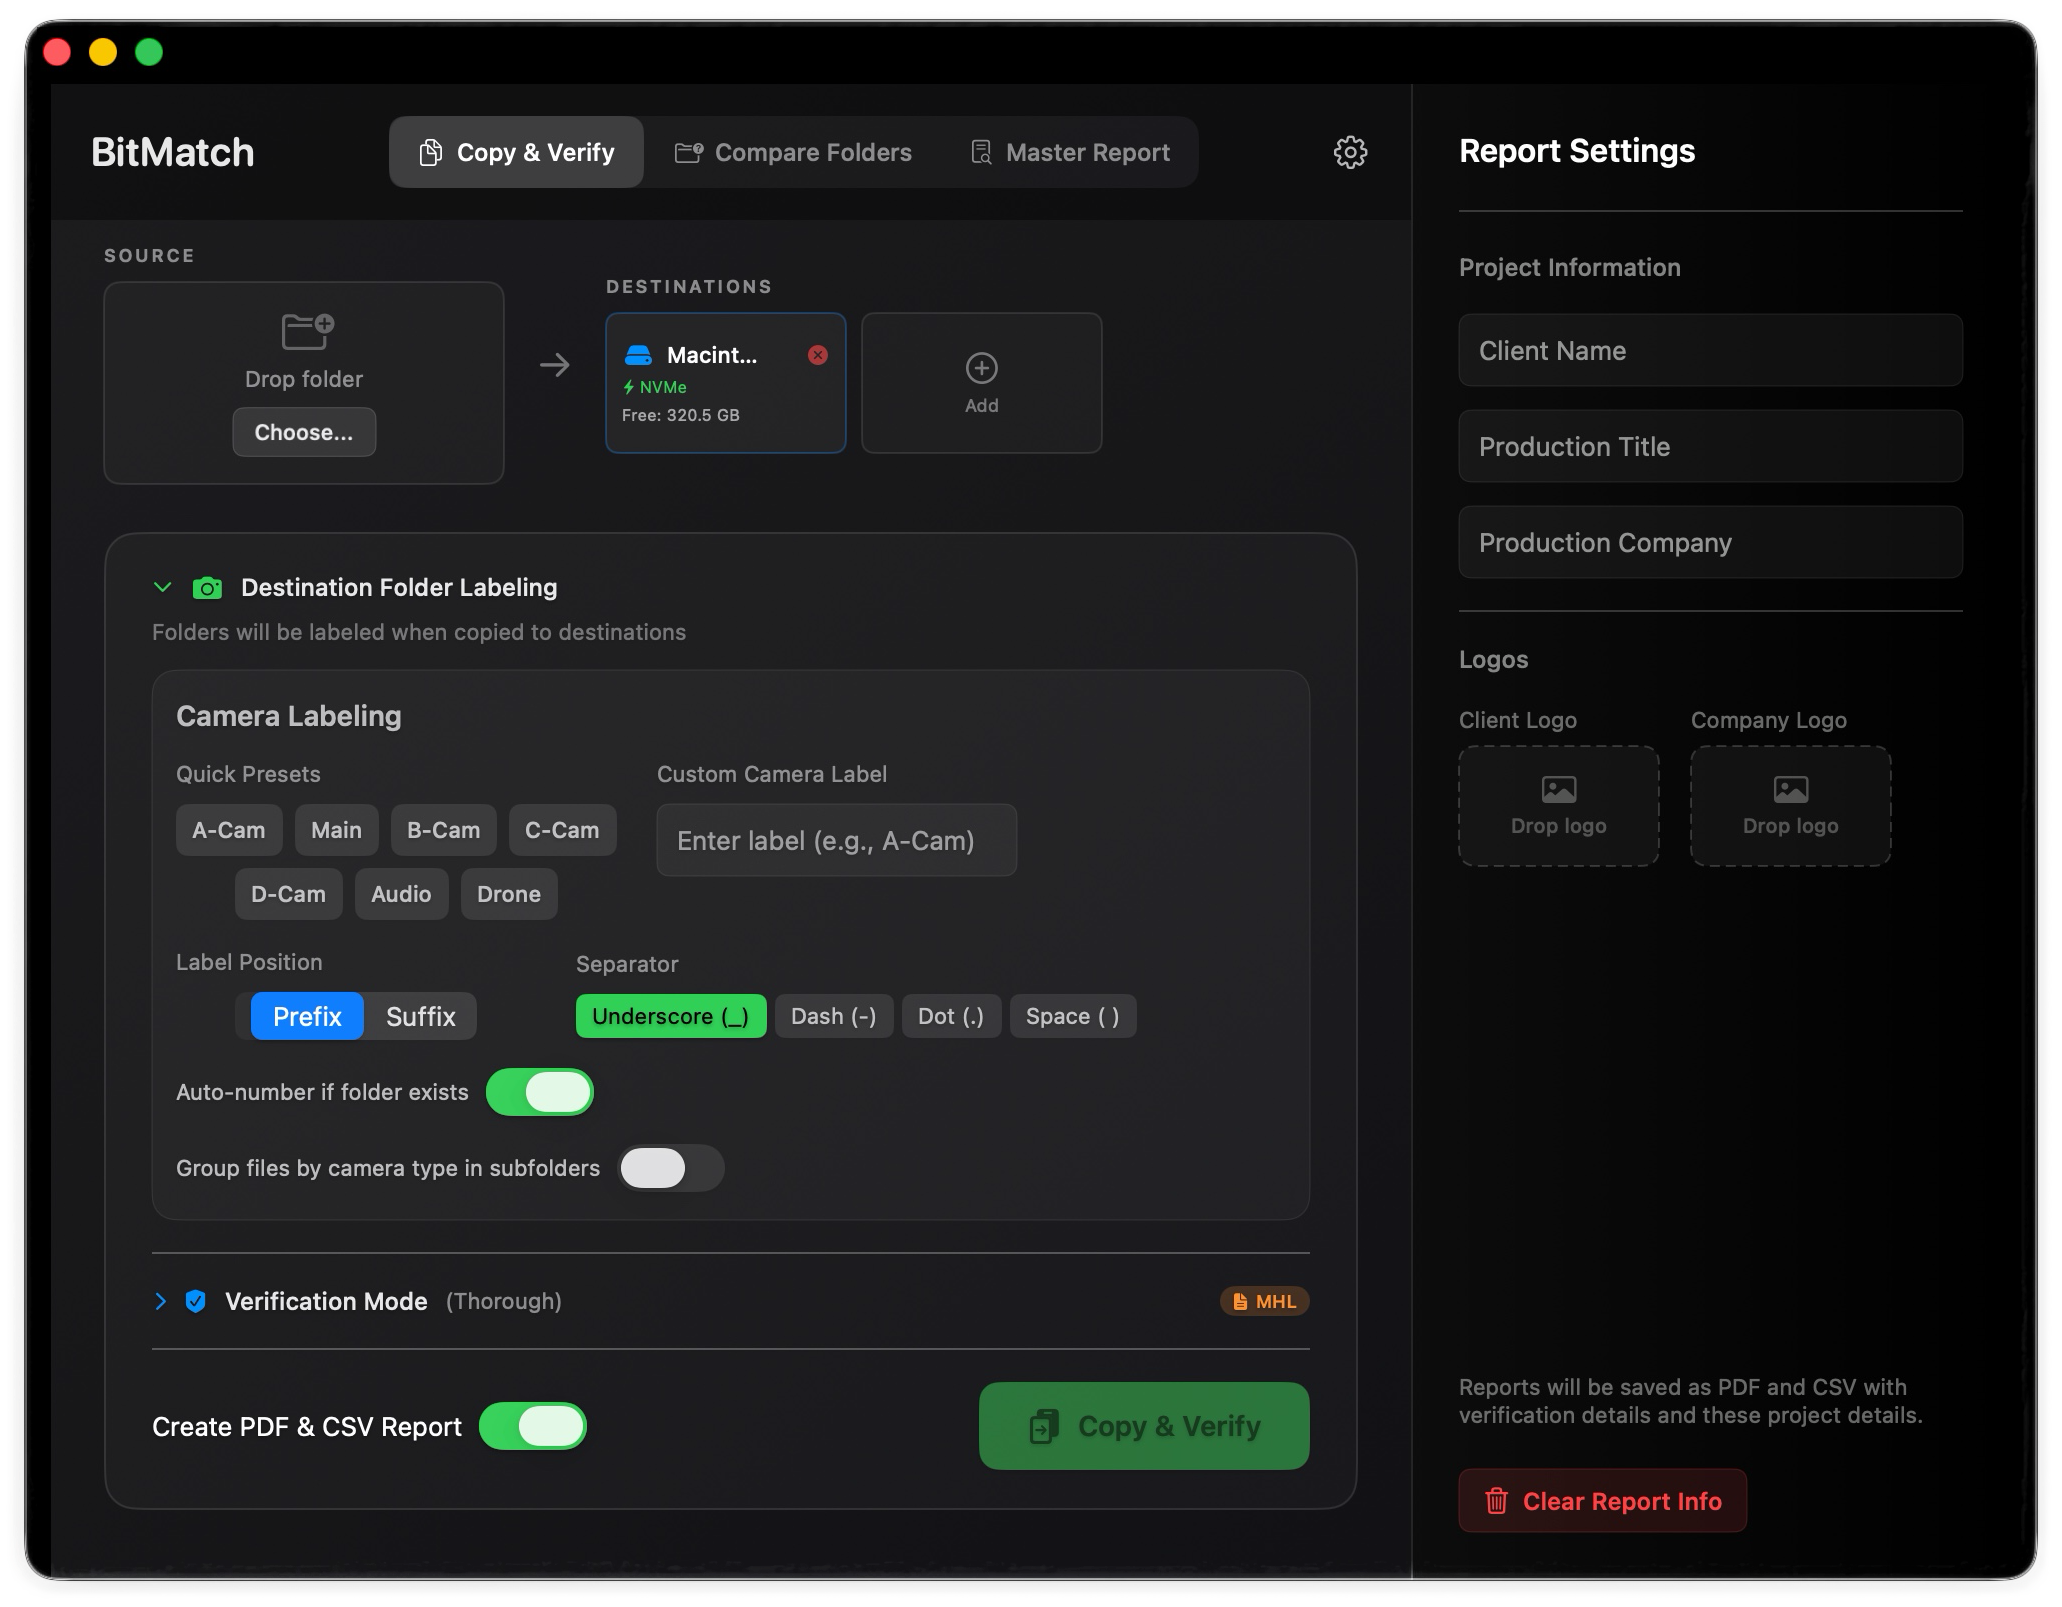Click the Client Logo drop image icon
Image resolution: width=2062 pixels, height=1607 pixels.
click(1558, 790)
